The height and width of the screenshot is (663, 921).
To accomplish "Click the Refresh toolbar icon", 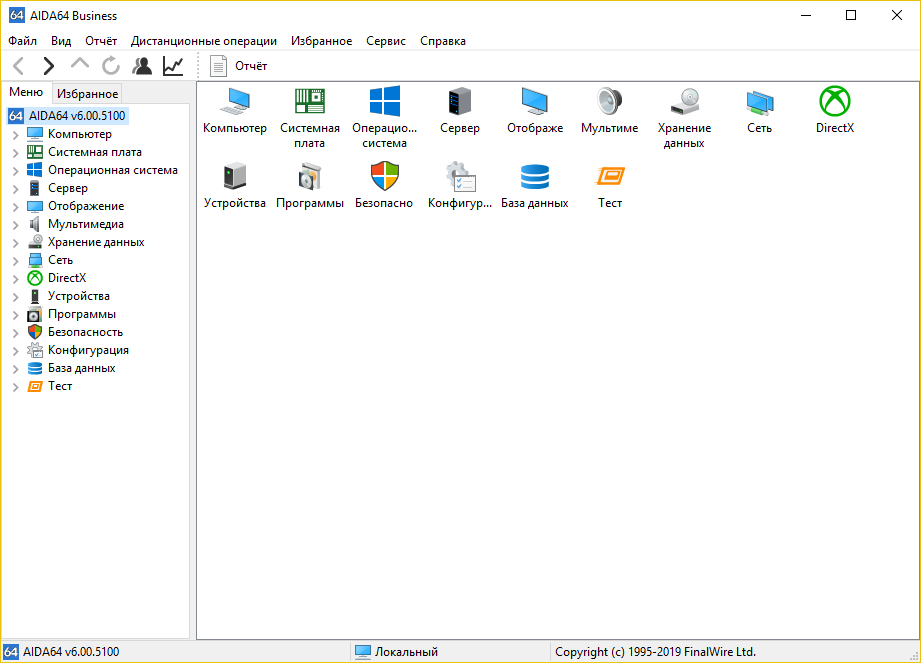I will [110, 66].
